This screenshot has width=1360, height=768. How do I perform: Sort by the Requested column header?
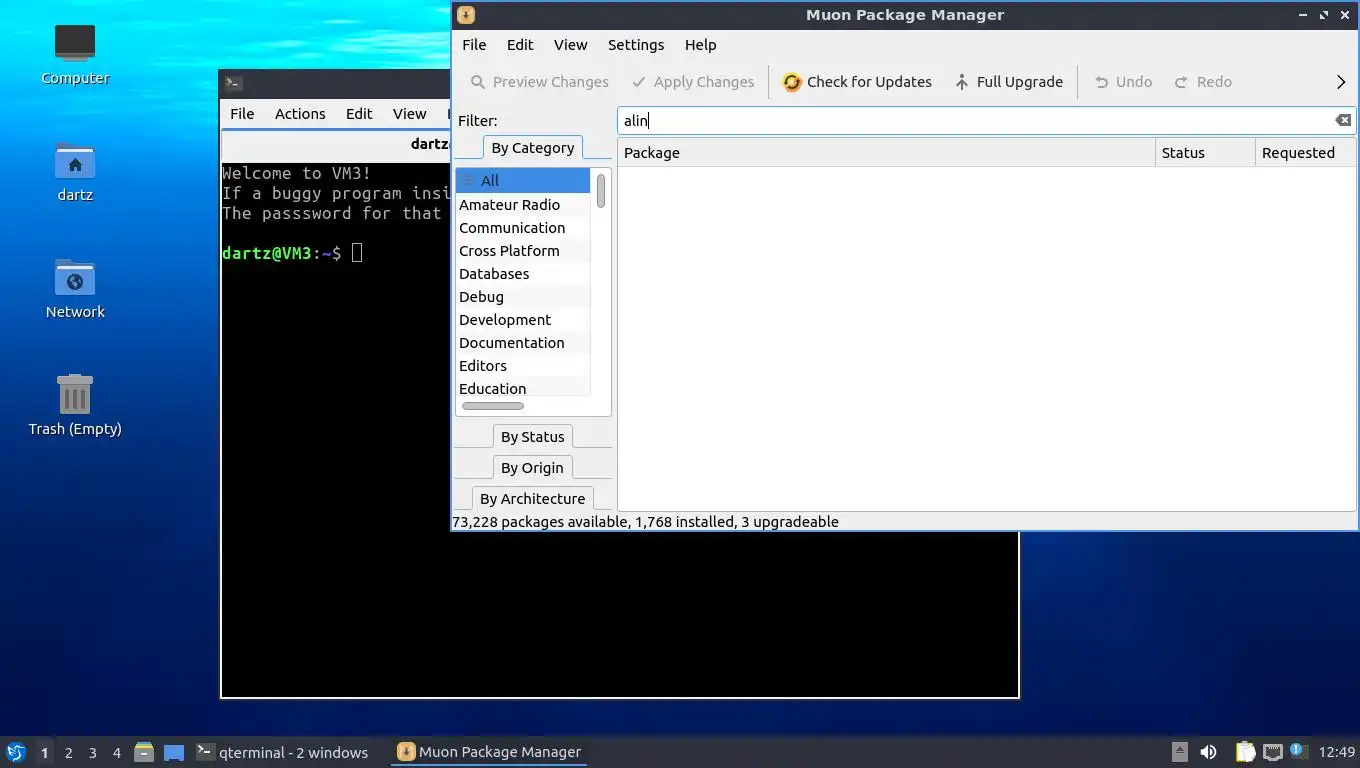coord(1305,153)
